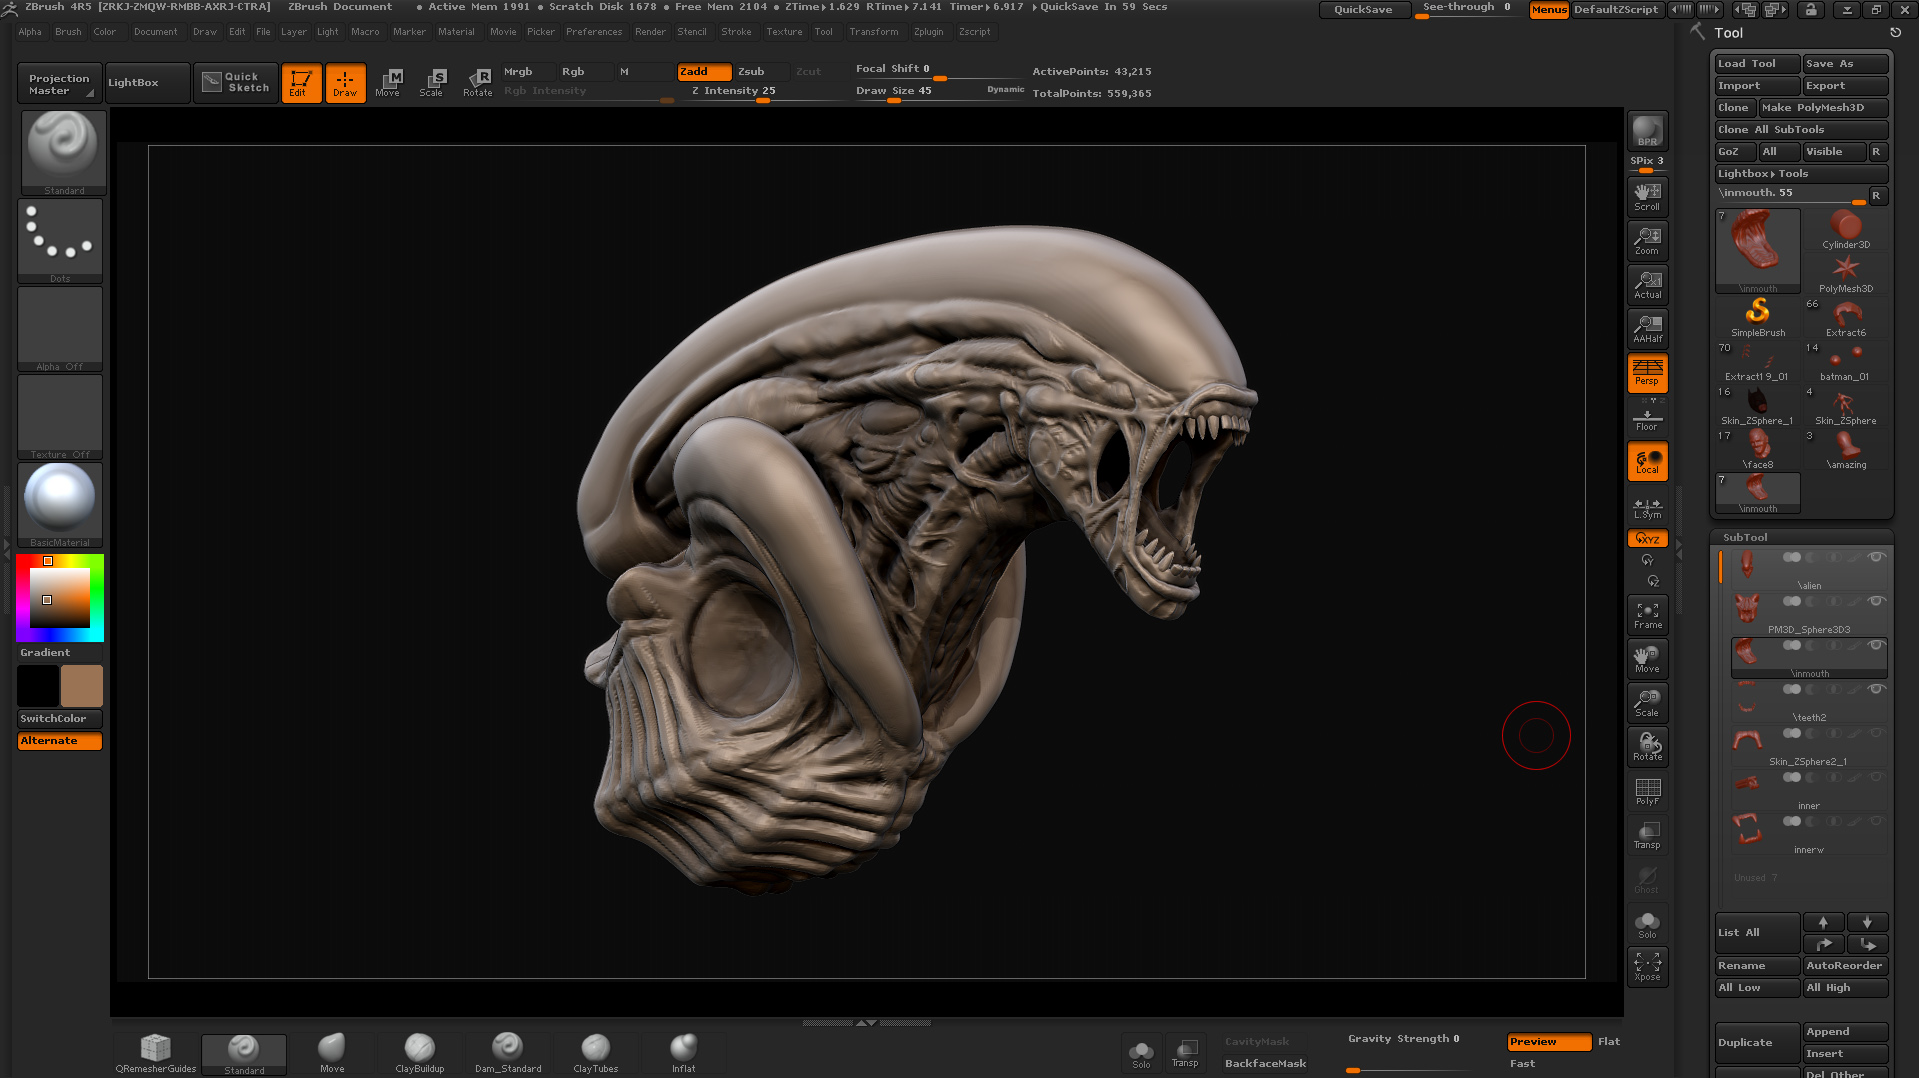The image size is (1919, 1078).
Task: Open the Dots stroke picker
Action: [x=60, y=241]
